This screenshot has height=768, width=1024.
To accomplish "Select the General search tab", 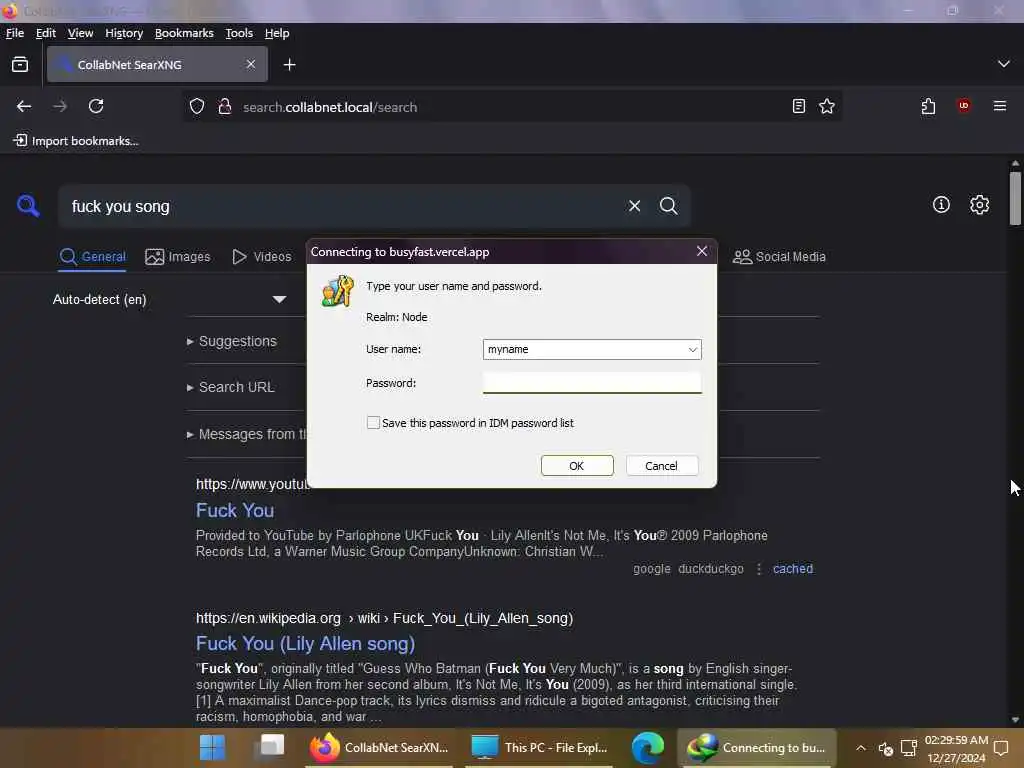I will 93,257.
